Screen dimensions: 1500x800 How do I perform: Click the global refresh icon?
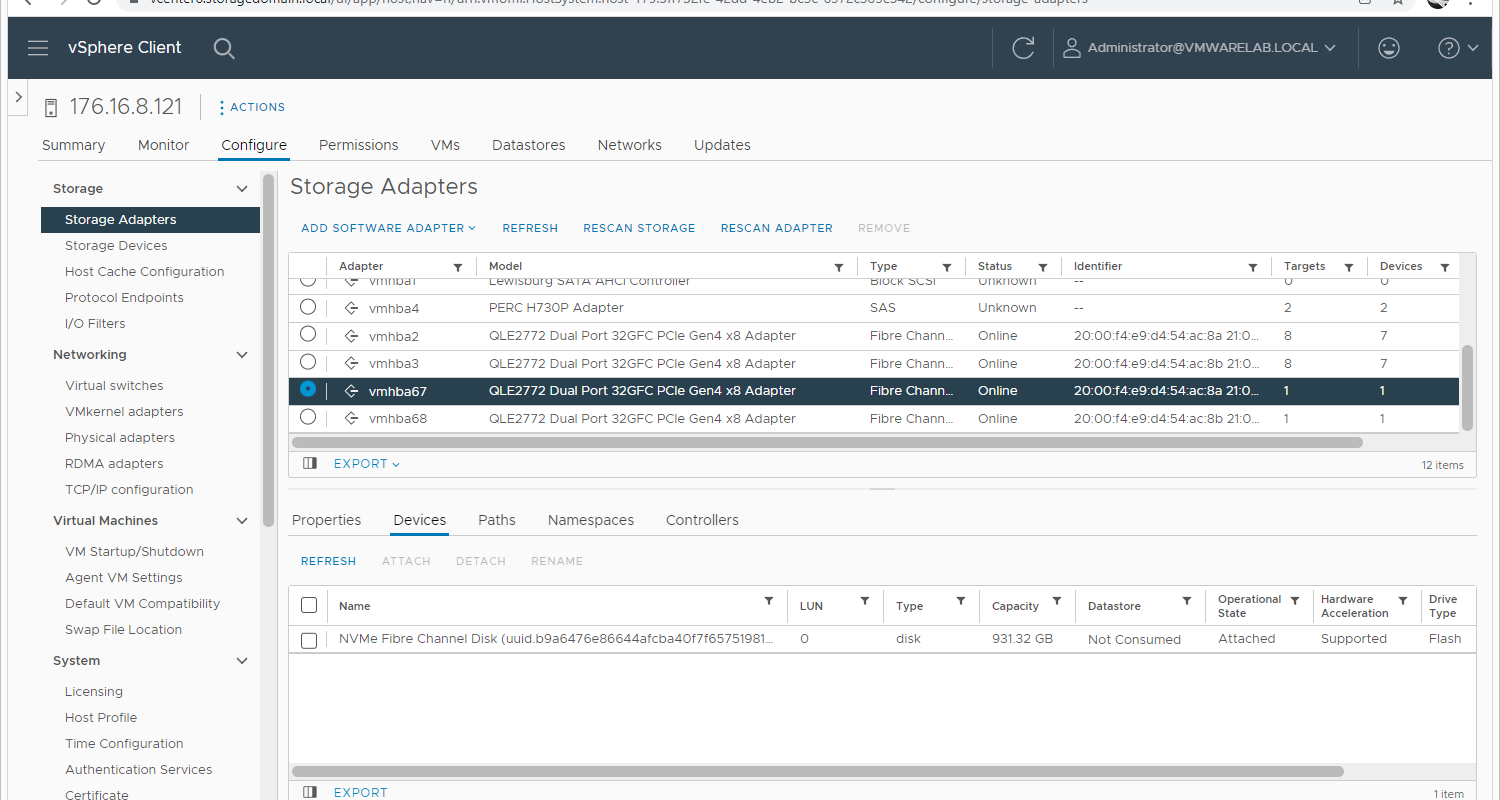coord(1023,48)
